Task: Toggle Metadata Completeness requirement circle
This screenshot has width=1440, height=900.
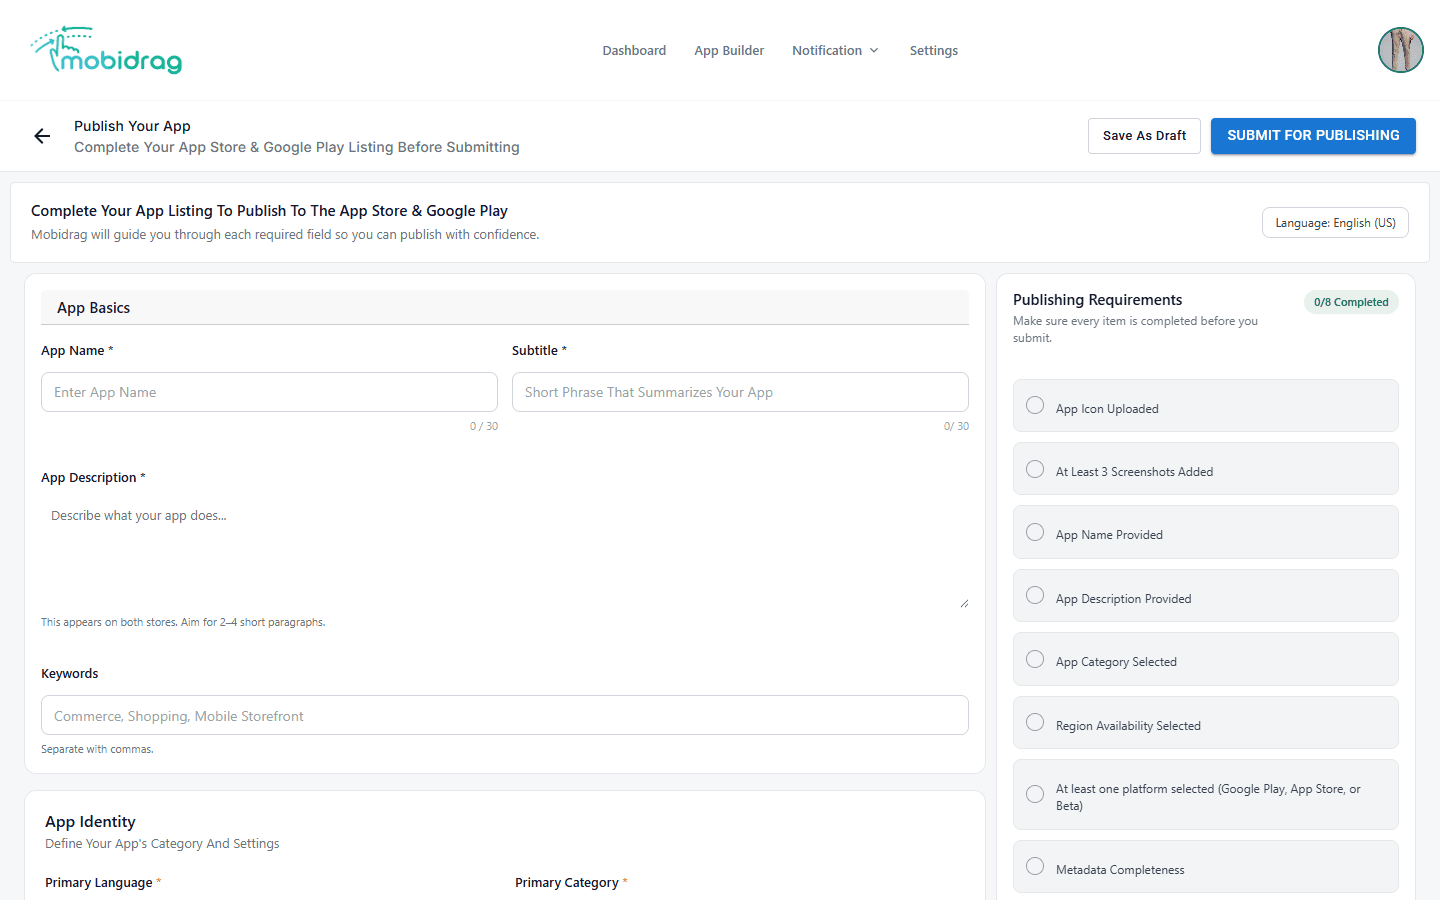Action: (x=1035, y=866)
